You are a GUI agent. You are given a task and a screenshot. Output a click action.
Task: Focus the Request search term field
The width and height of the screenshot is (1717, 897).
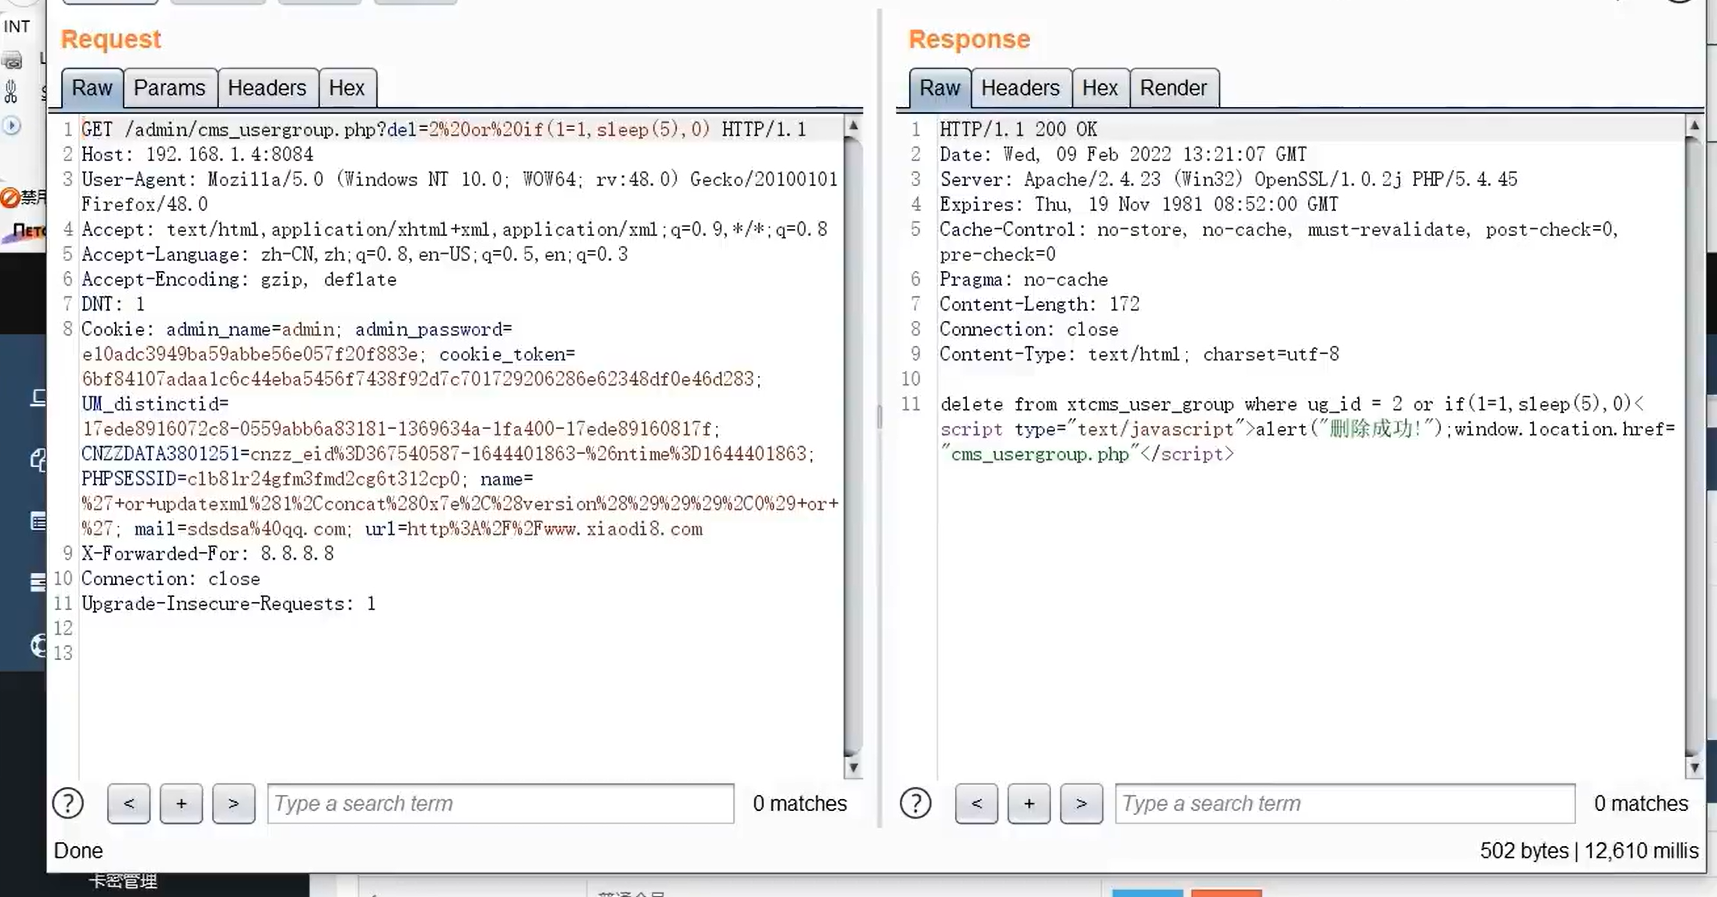[501, 803]
